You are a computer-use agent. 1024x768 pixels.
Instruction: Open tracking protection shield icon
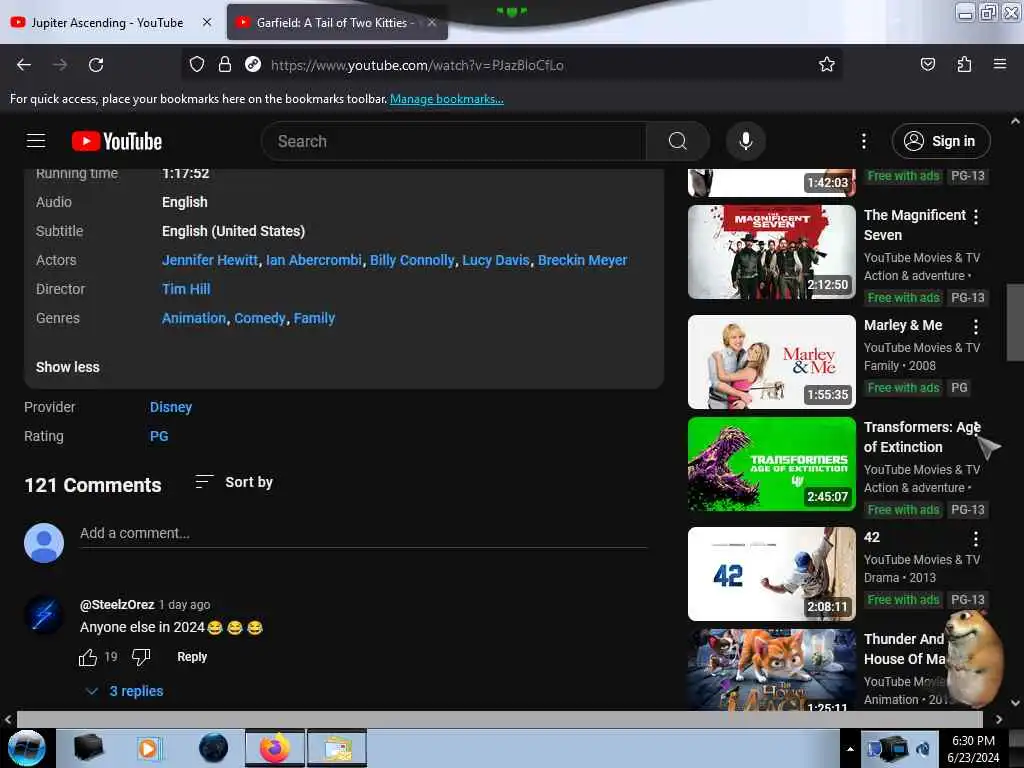click(197, 64)
